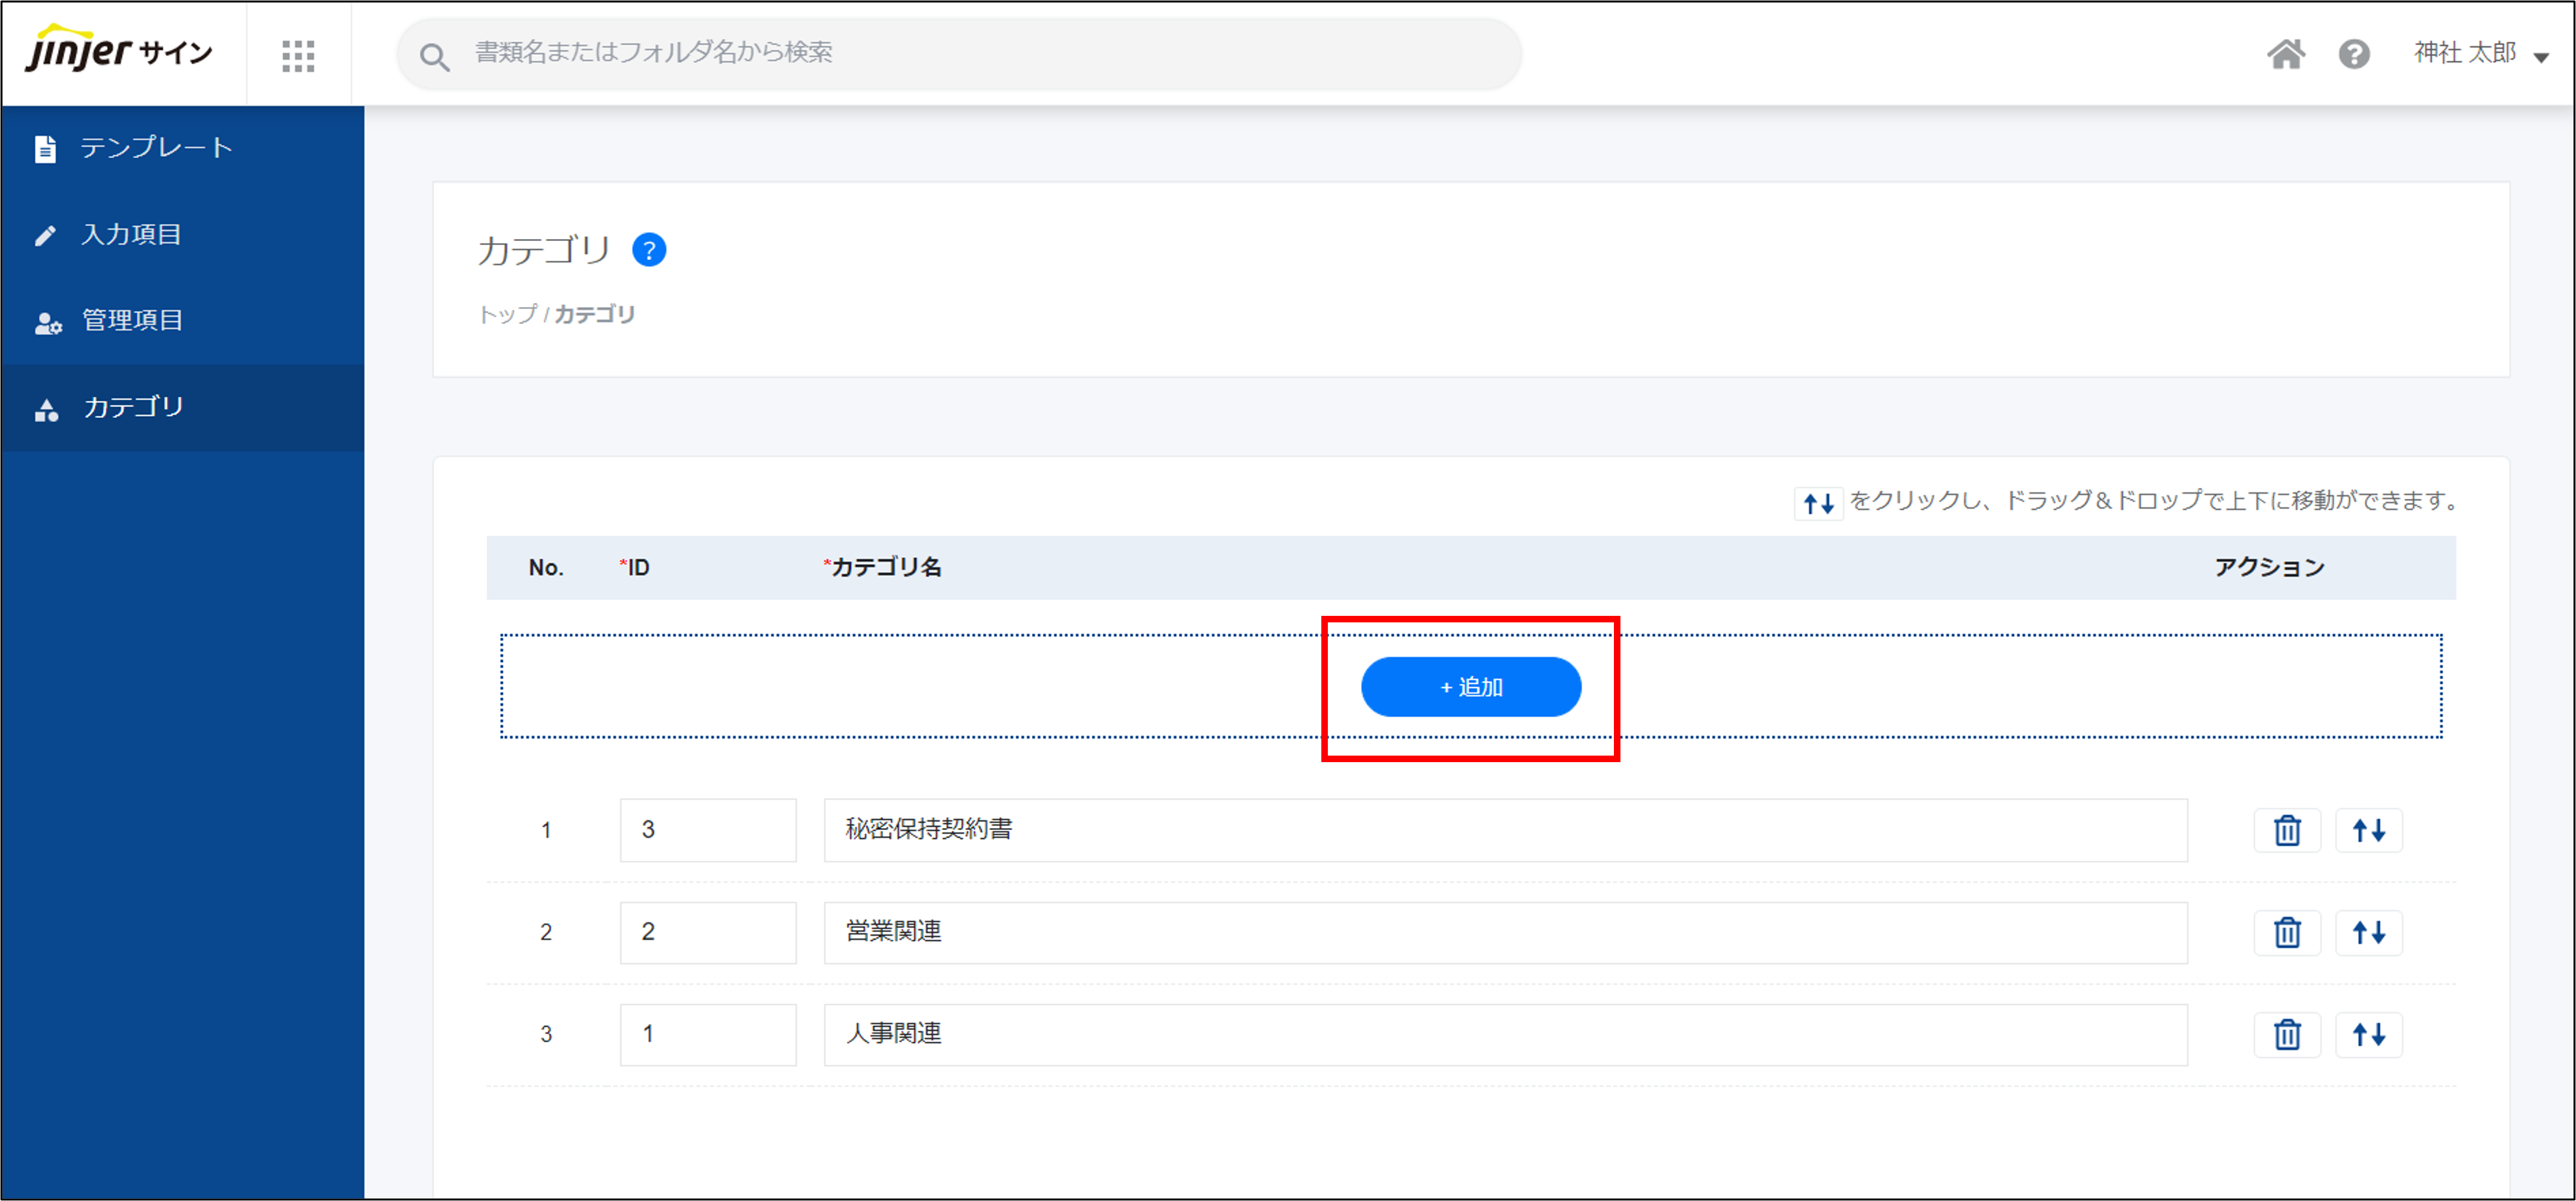
Task: Delete the 営業関連 category row
Action: [2287, 932]
